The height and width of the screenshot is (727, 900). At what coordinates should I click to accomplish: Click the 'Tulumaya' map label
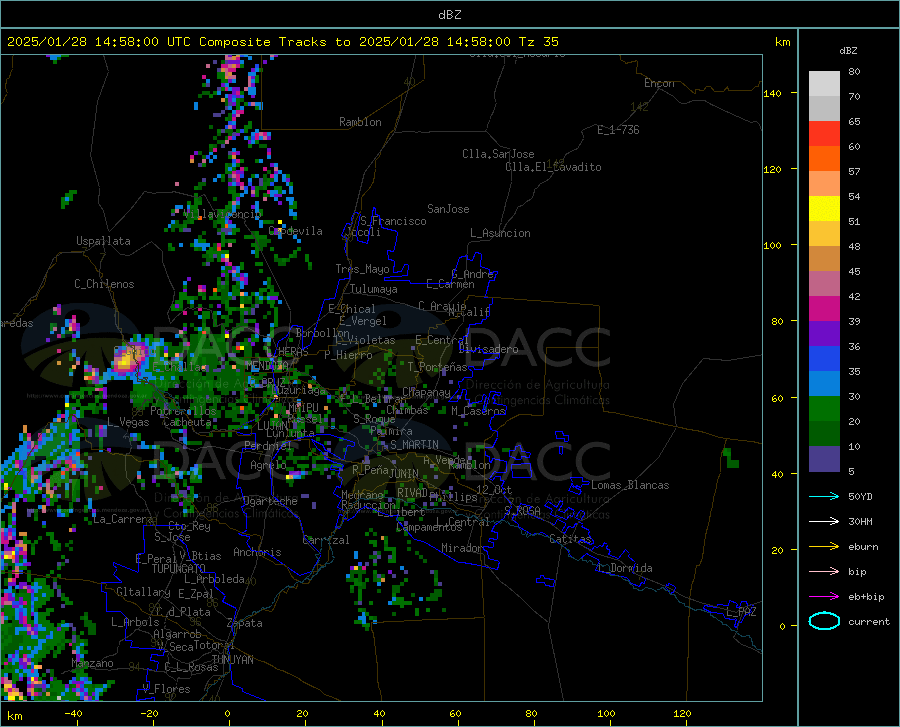(374, 289)
